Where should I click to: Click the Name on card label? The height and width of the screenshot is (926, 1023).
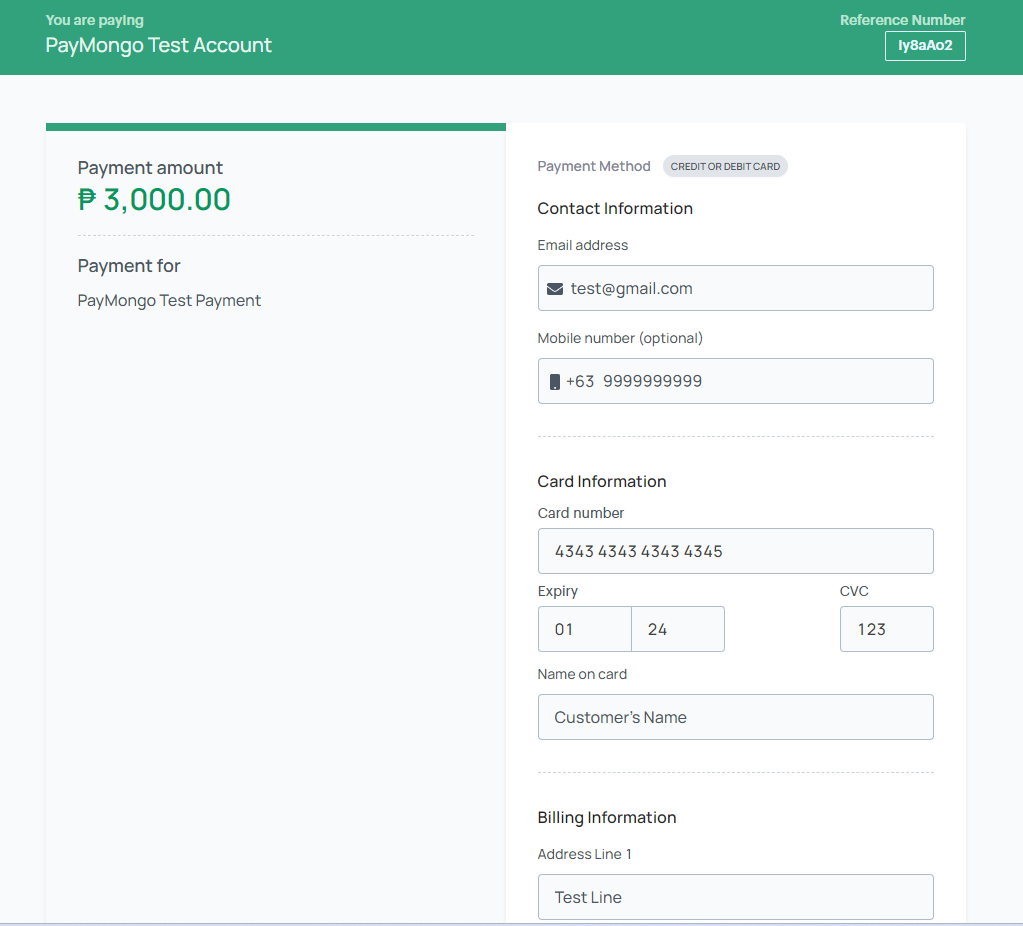click(x=582, y=674)
